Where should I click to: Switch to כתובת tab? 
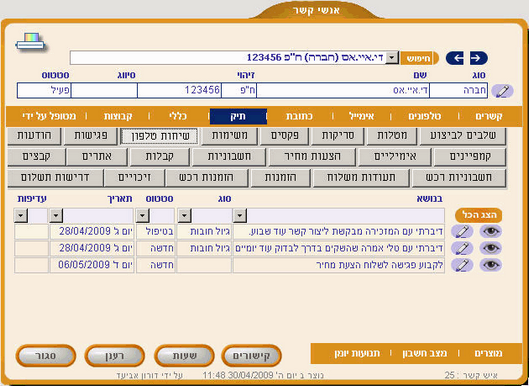click(x=299, y=116)
